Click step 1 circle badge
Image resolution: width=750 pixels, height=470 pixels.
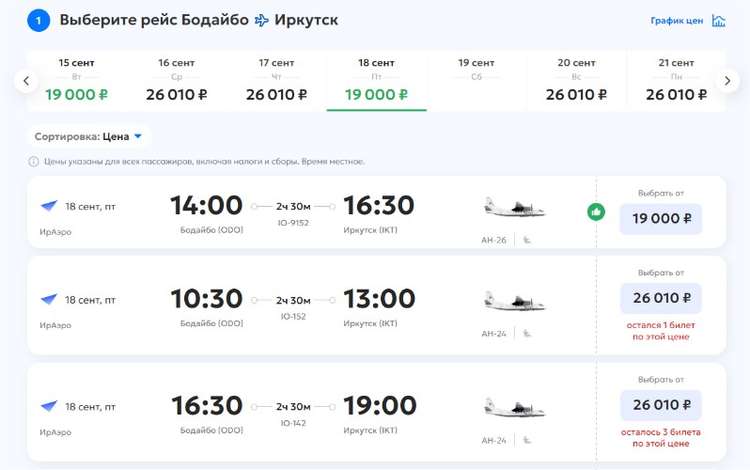point(38,21)
